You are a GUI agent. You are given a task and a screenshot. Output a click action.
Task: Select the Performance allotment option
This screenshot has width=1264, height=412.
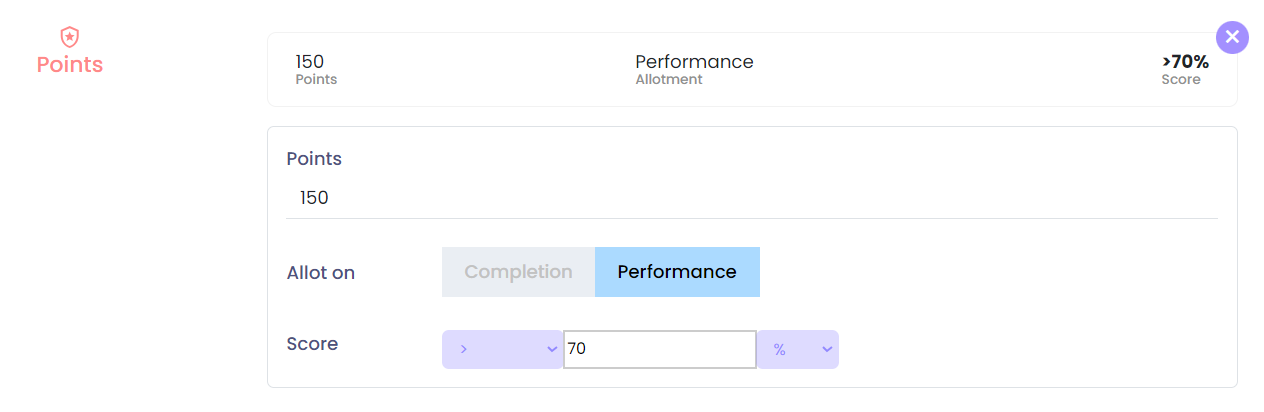point(677,272)
